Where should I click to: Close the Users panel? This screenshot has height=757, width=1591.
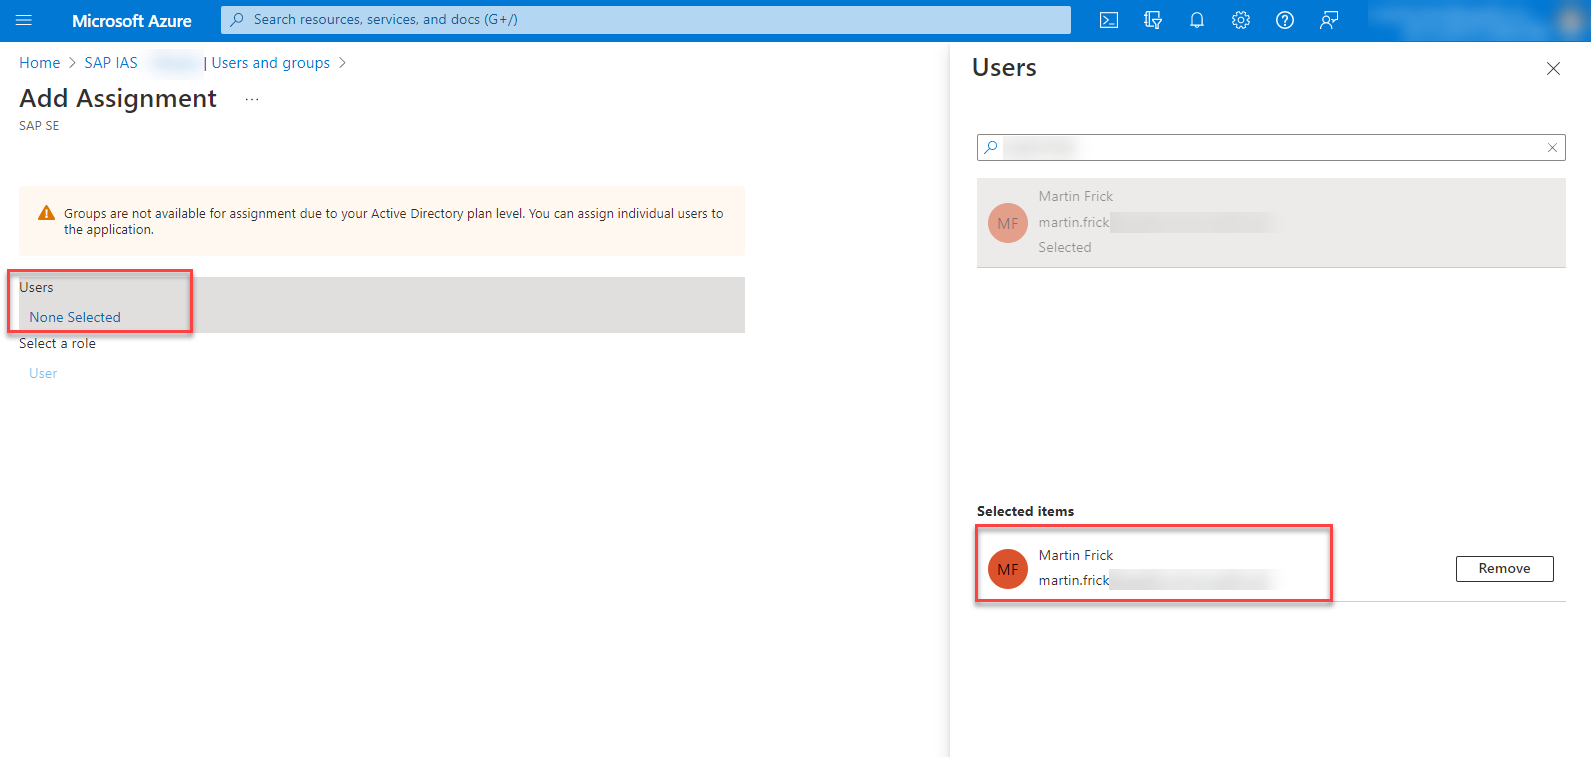tap(1553, 69)
